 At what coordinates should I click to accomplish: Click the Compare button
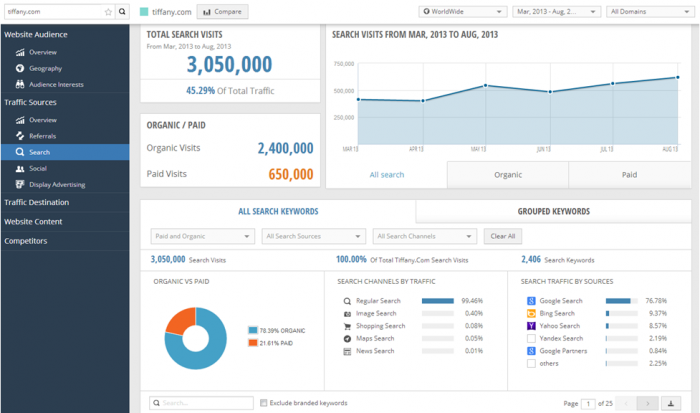(222, 12)
